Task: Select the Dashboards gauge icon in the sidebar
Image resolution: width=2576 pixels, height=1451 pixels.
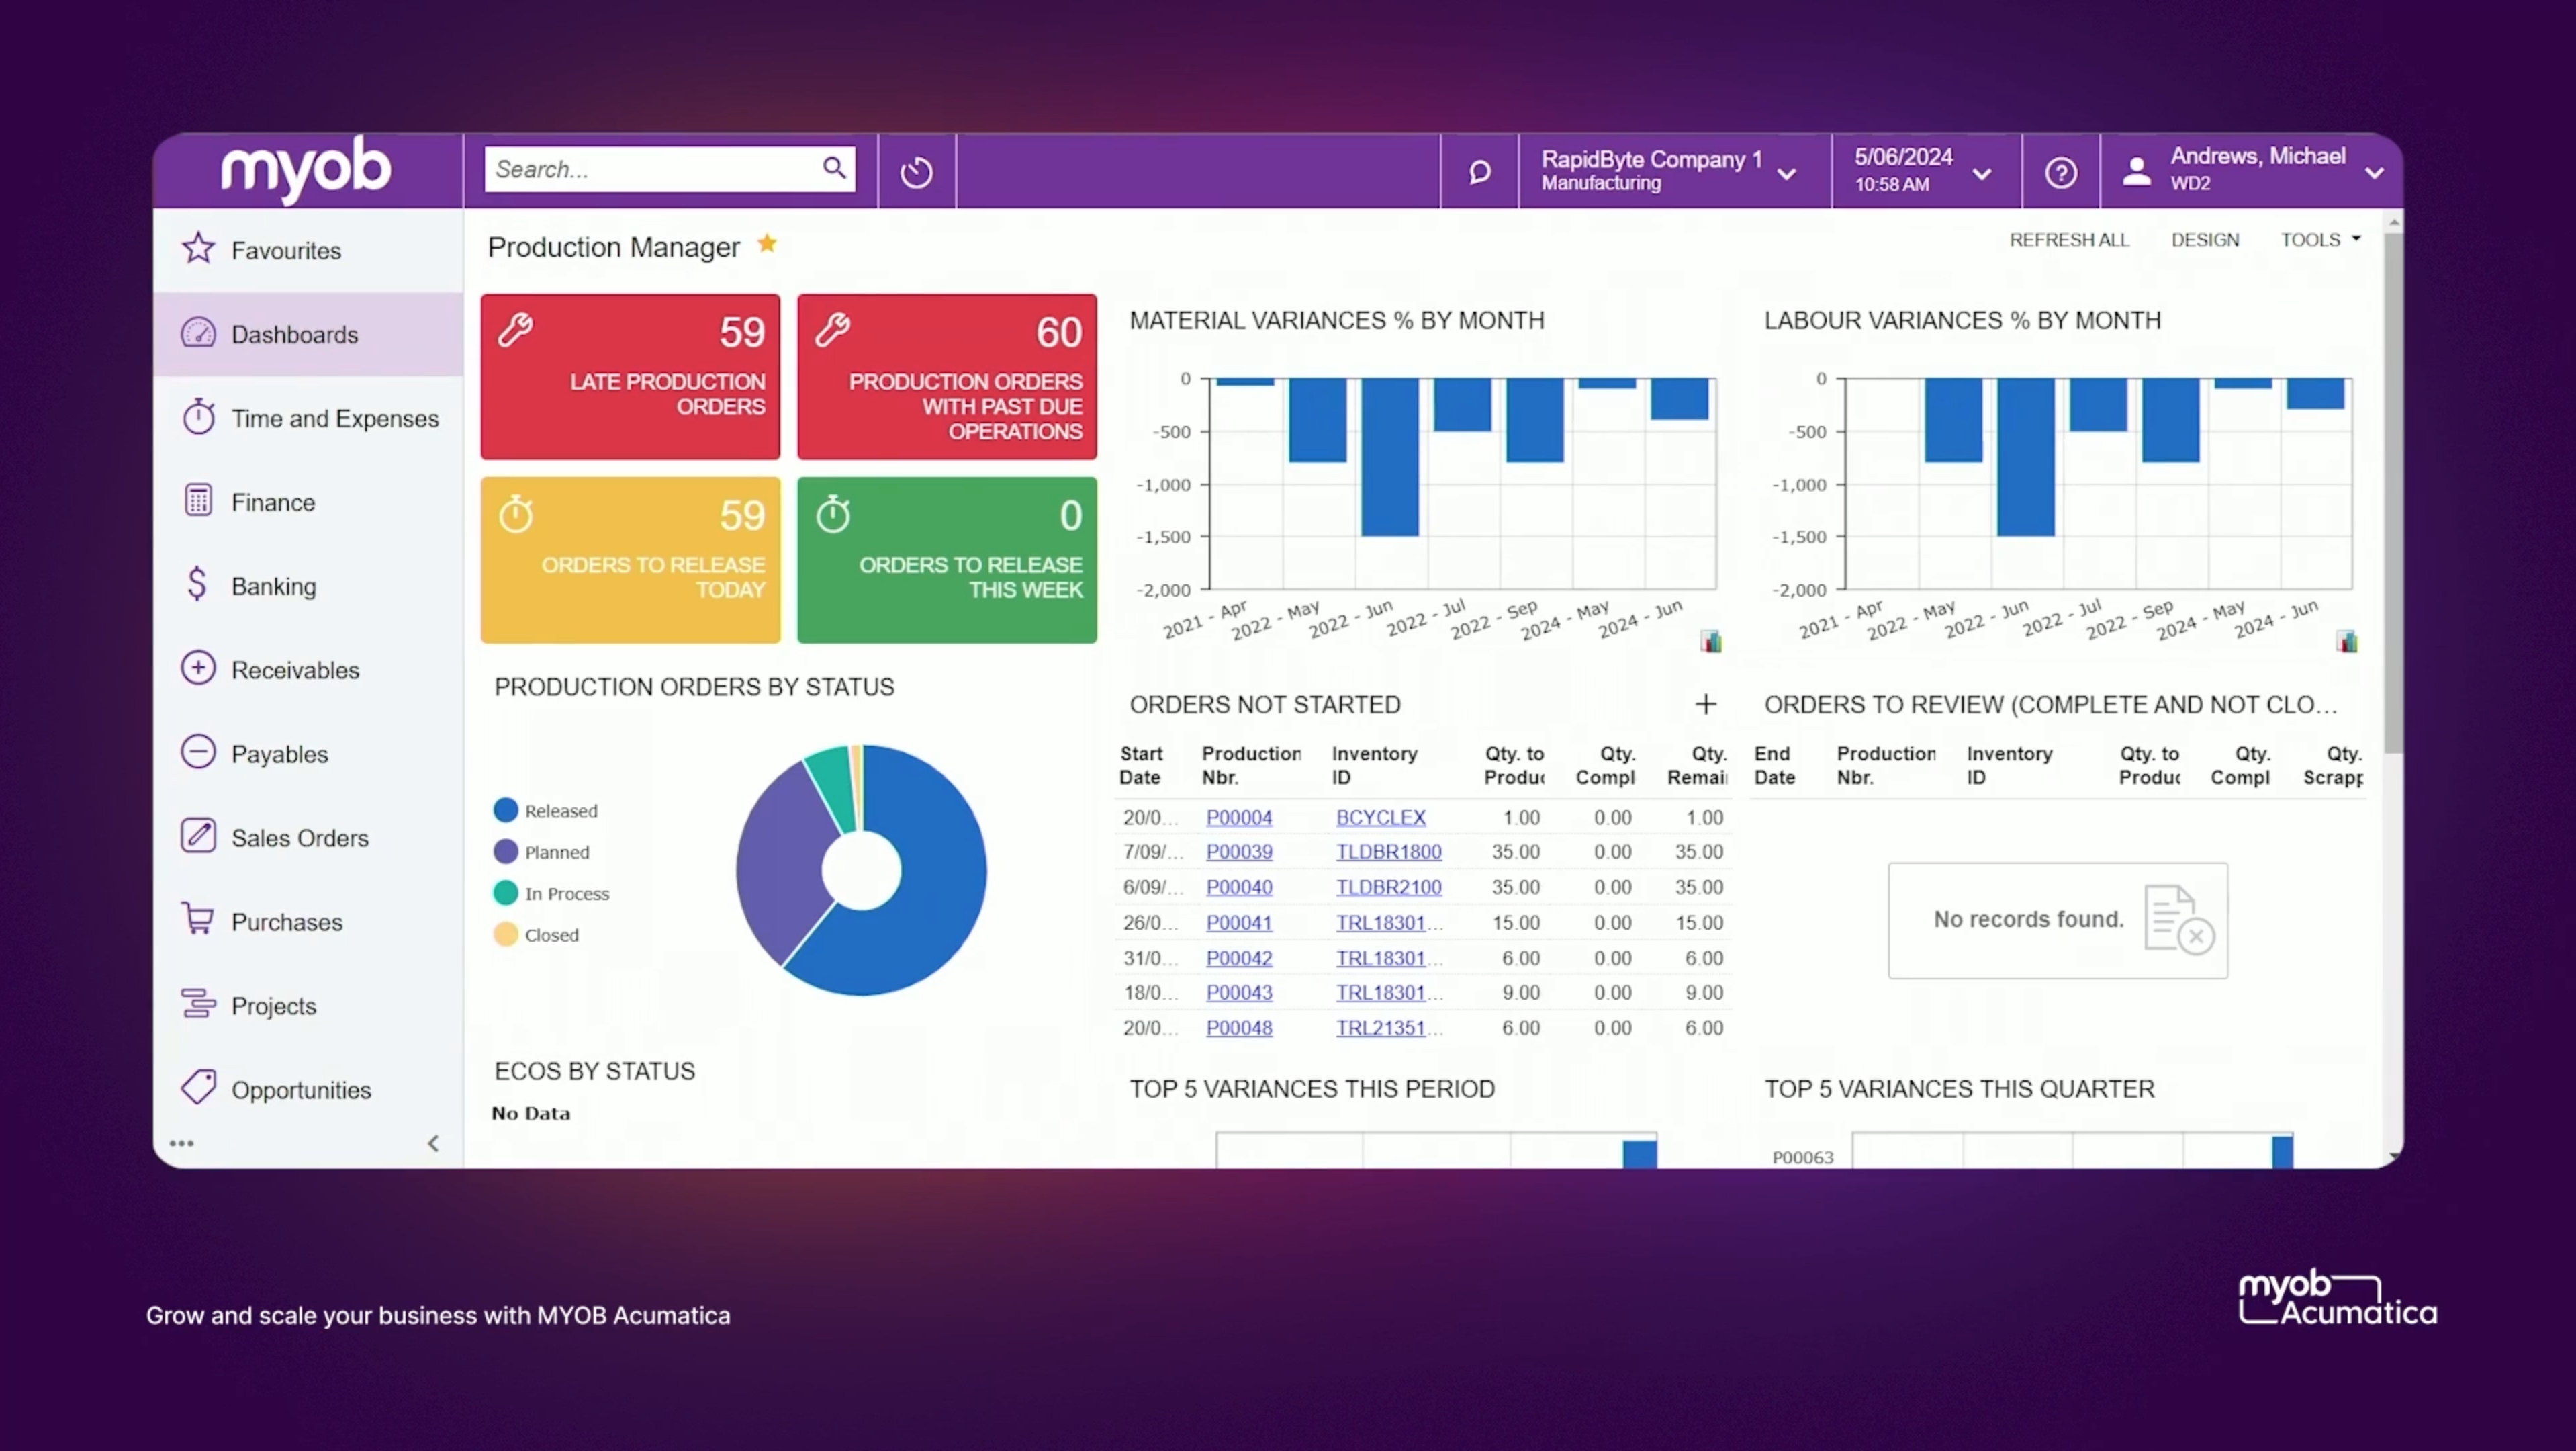Action: click(199, 333)
